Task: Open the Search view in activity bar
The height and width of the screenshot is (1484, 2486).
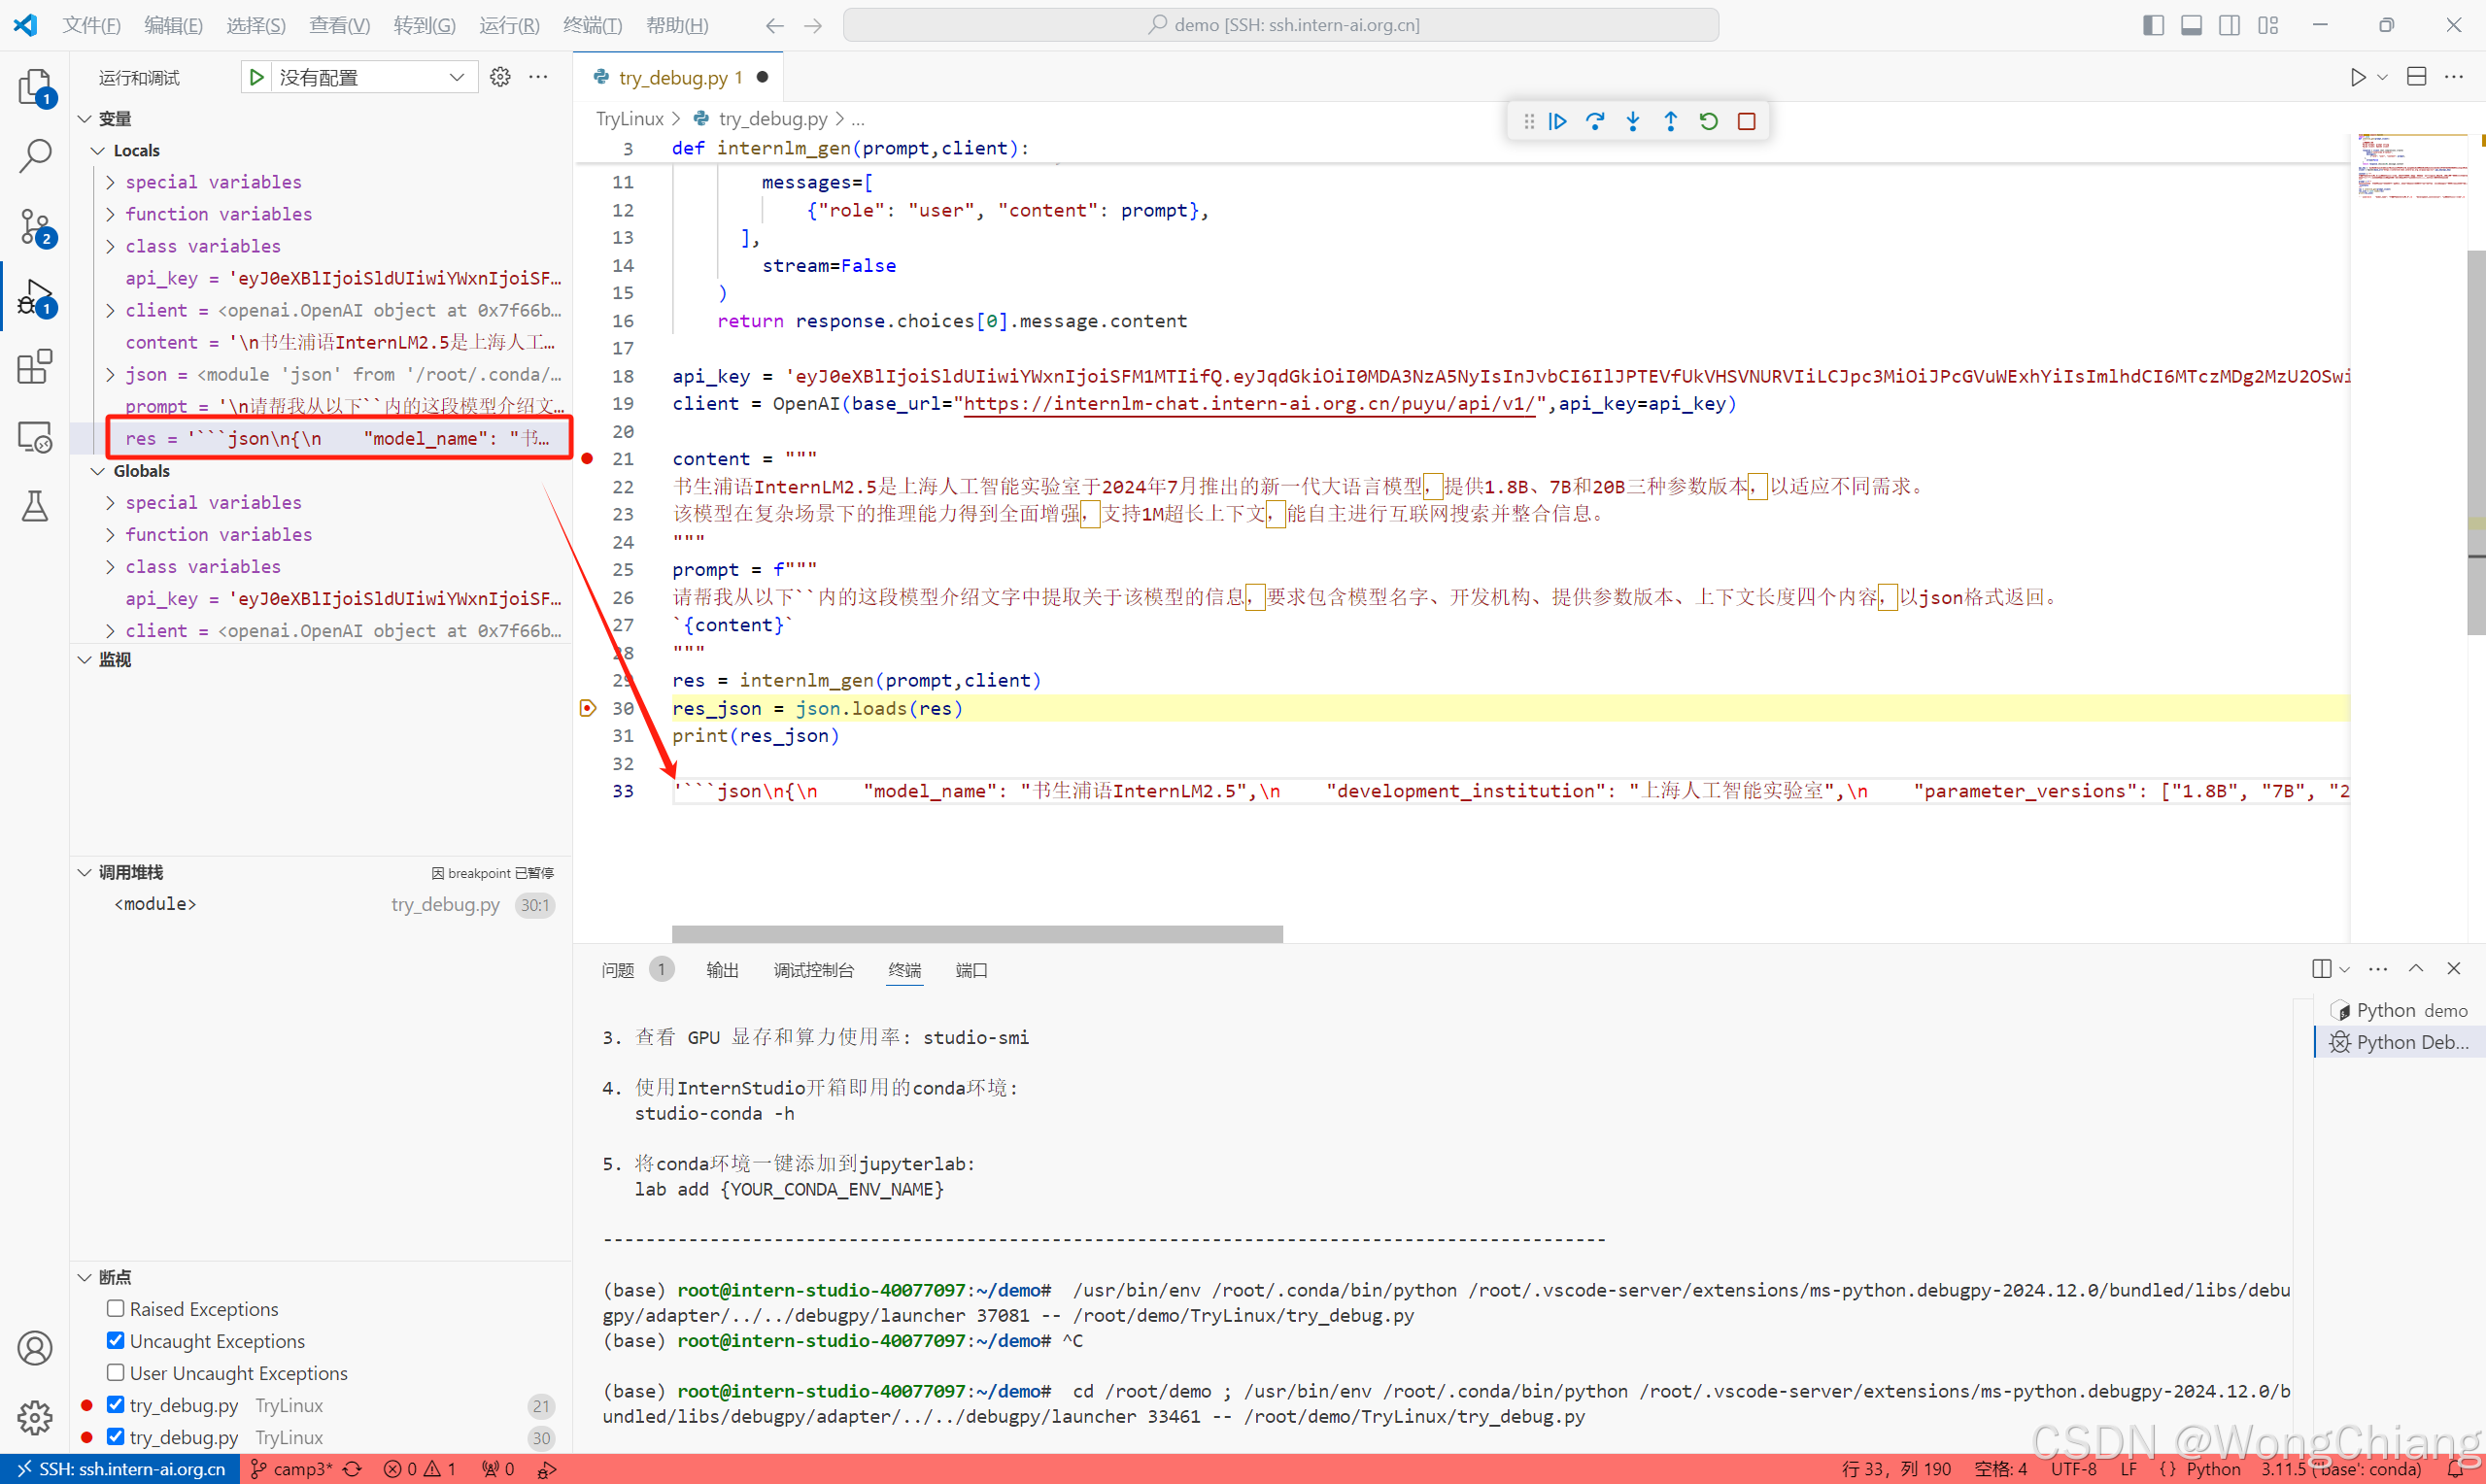Action: point(35,155)
